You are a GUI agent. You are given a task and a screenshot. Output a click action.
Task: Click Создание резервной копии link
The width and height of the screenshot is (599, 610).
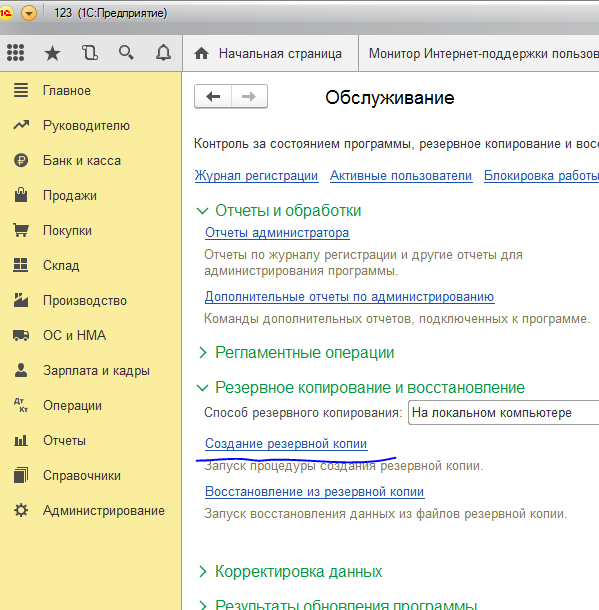[x=286, y=443]
